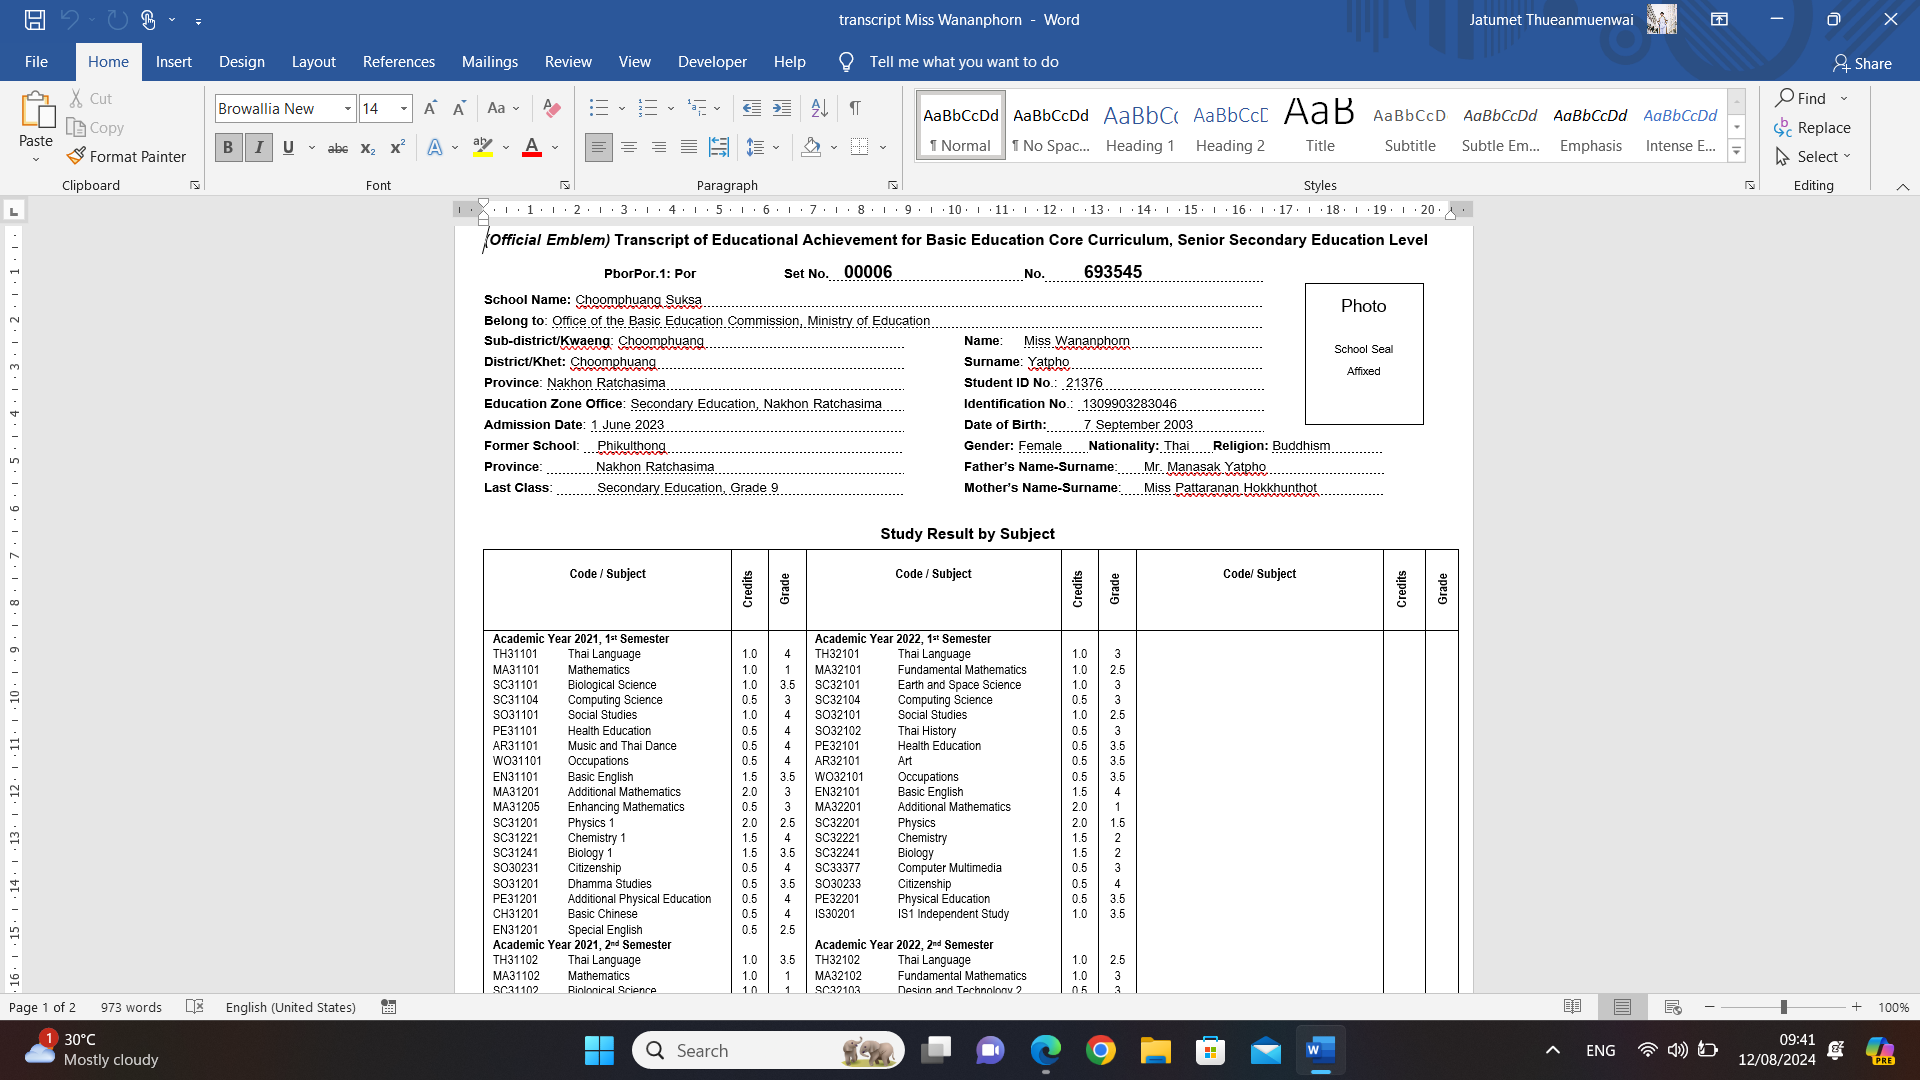Viewport: 1920px width, 1080px height.
Task: Switch to Web Layout view
Action: coord(1673,1007)
